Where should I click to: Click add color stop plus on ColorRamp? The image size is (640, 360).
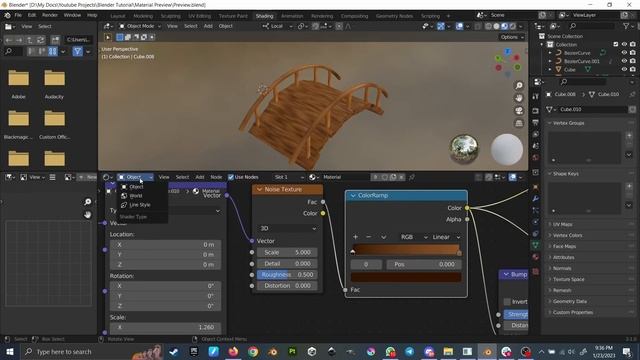pyautogui.click(x=356, y=237)
